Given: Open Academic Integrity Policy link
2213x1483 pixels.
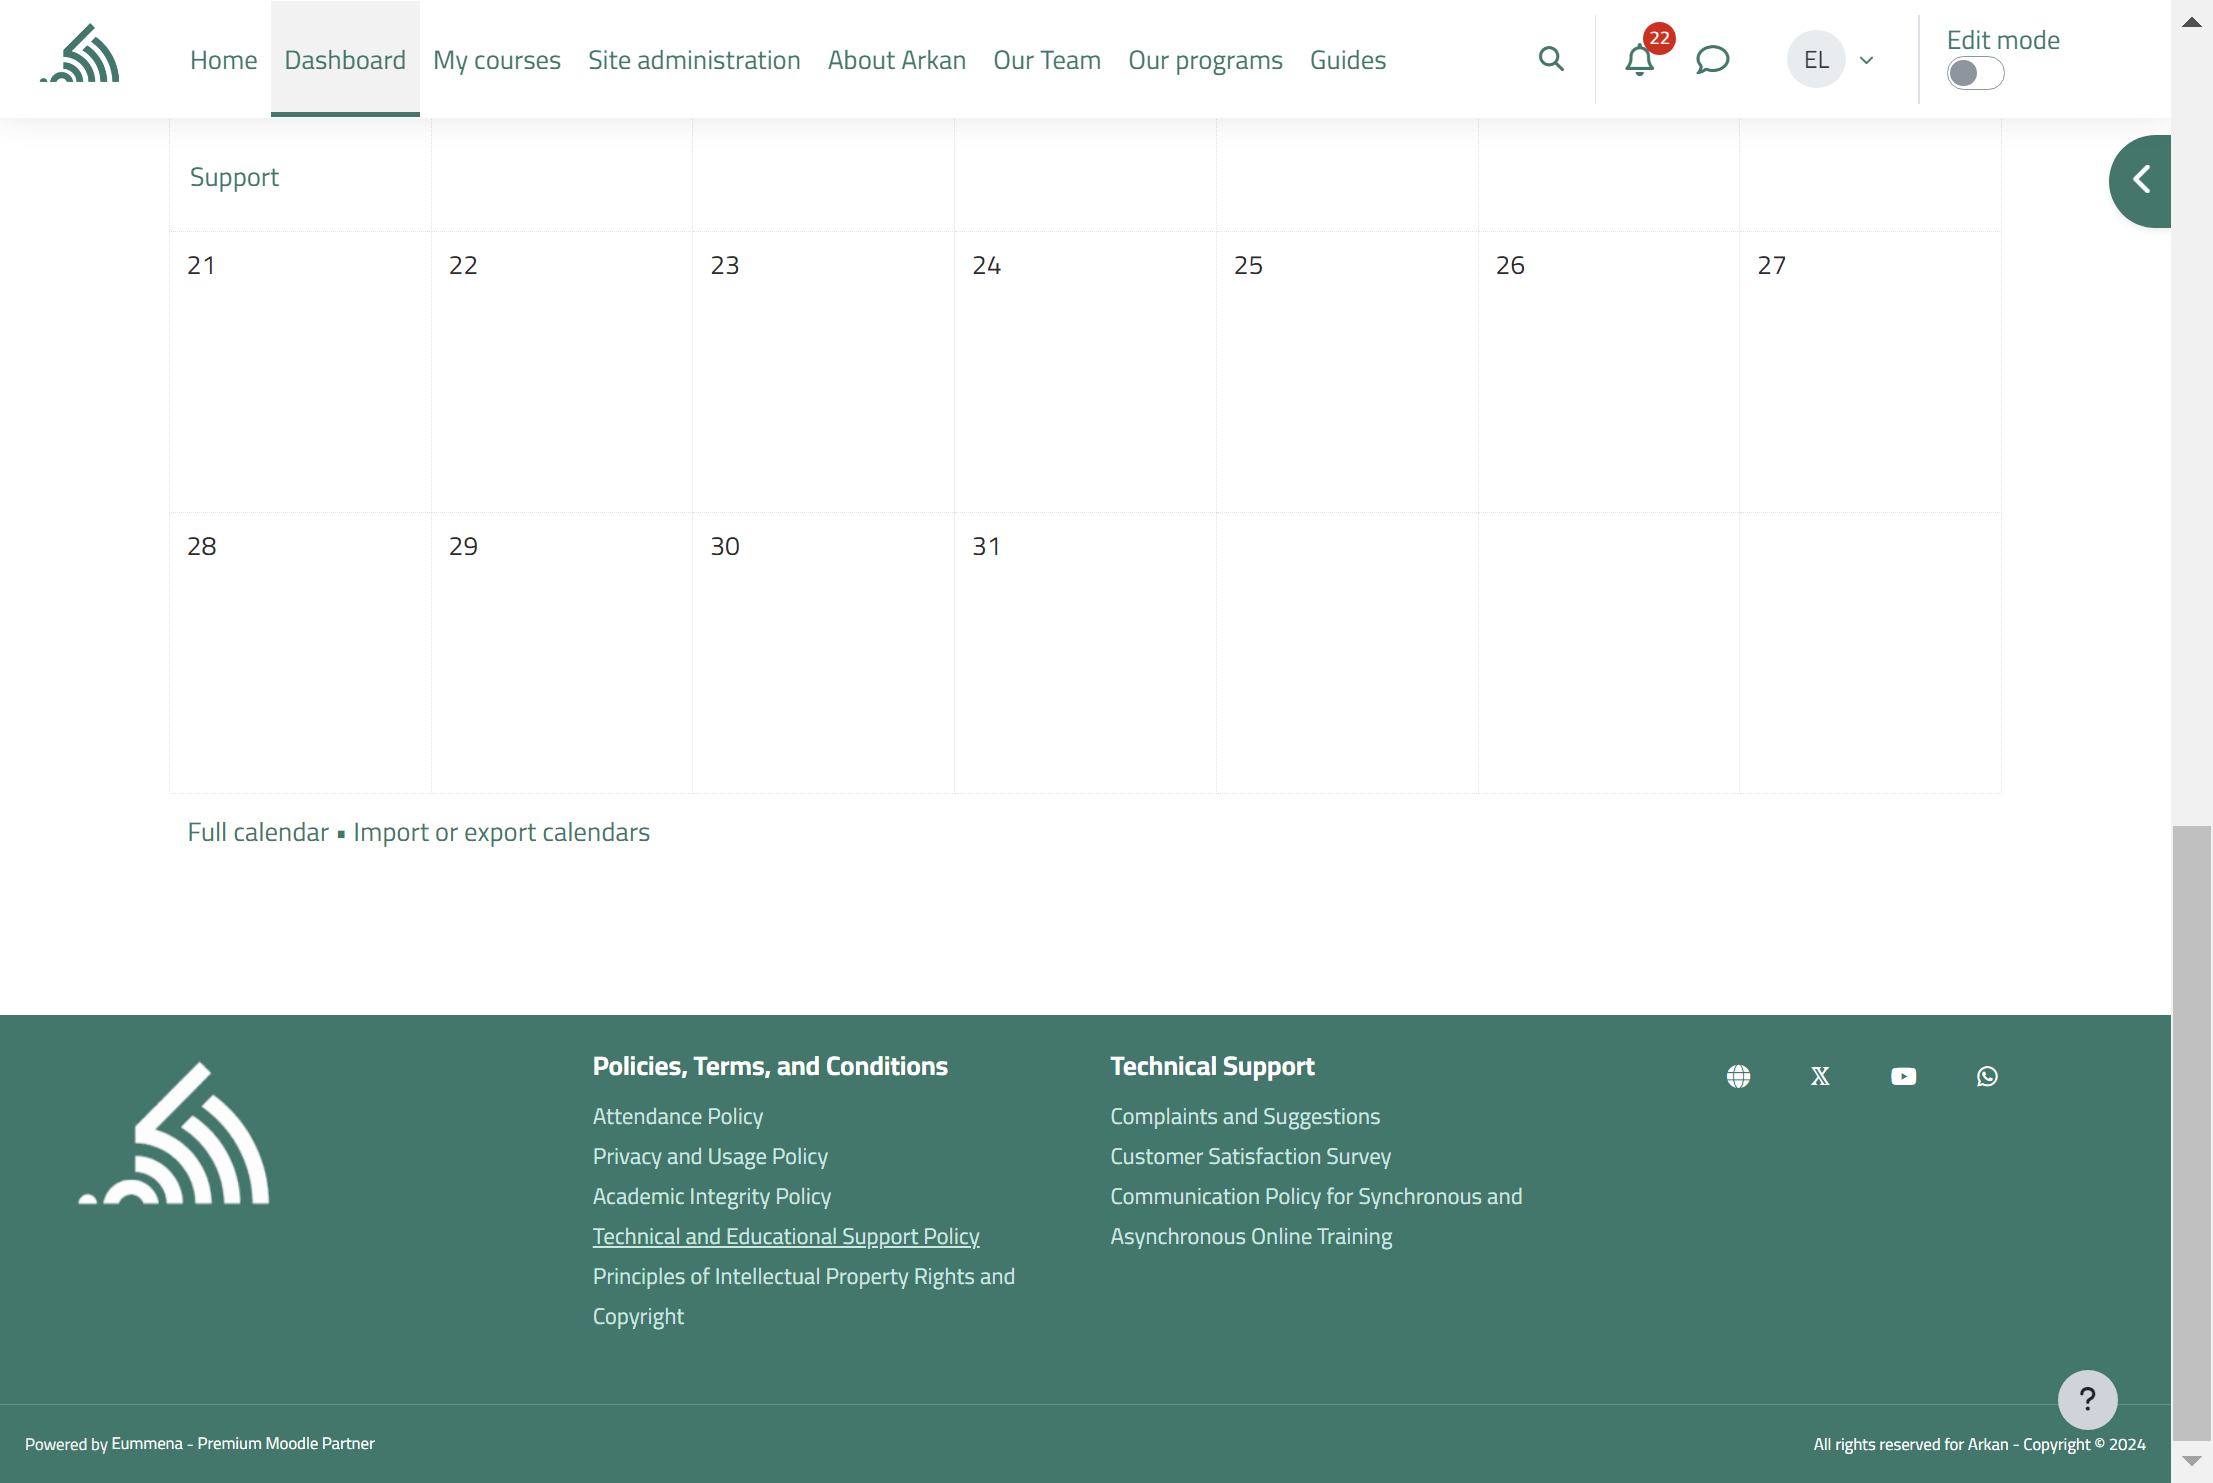Looking at the screenshot, I should coord(712,1196).
